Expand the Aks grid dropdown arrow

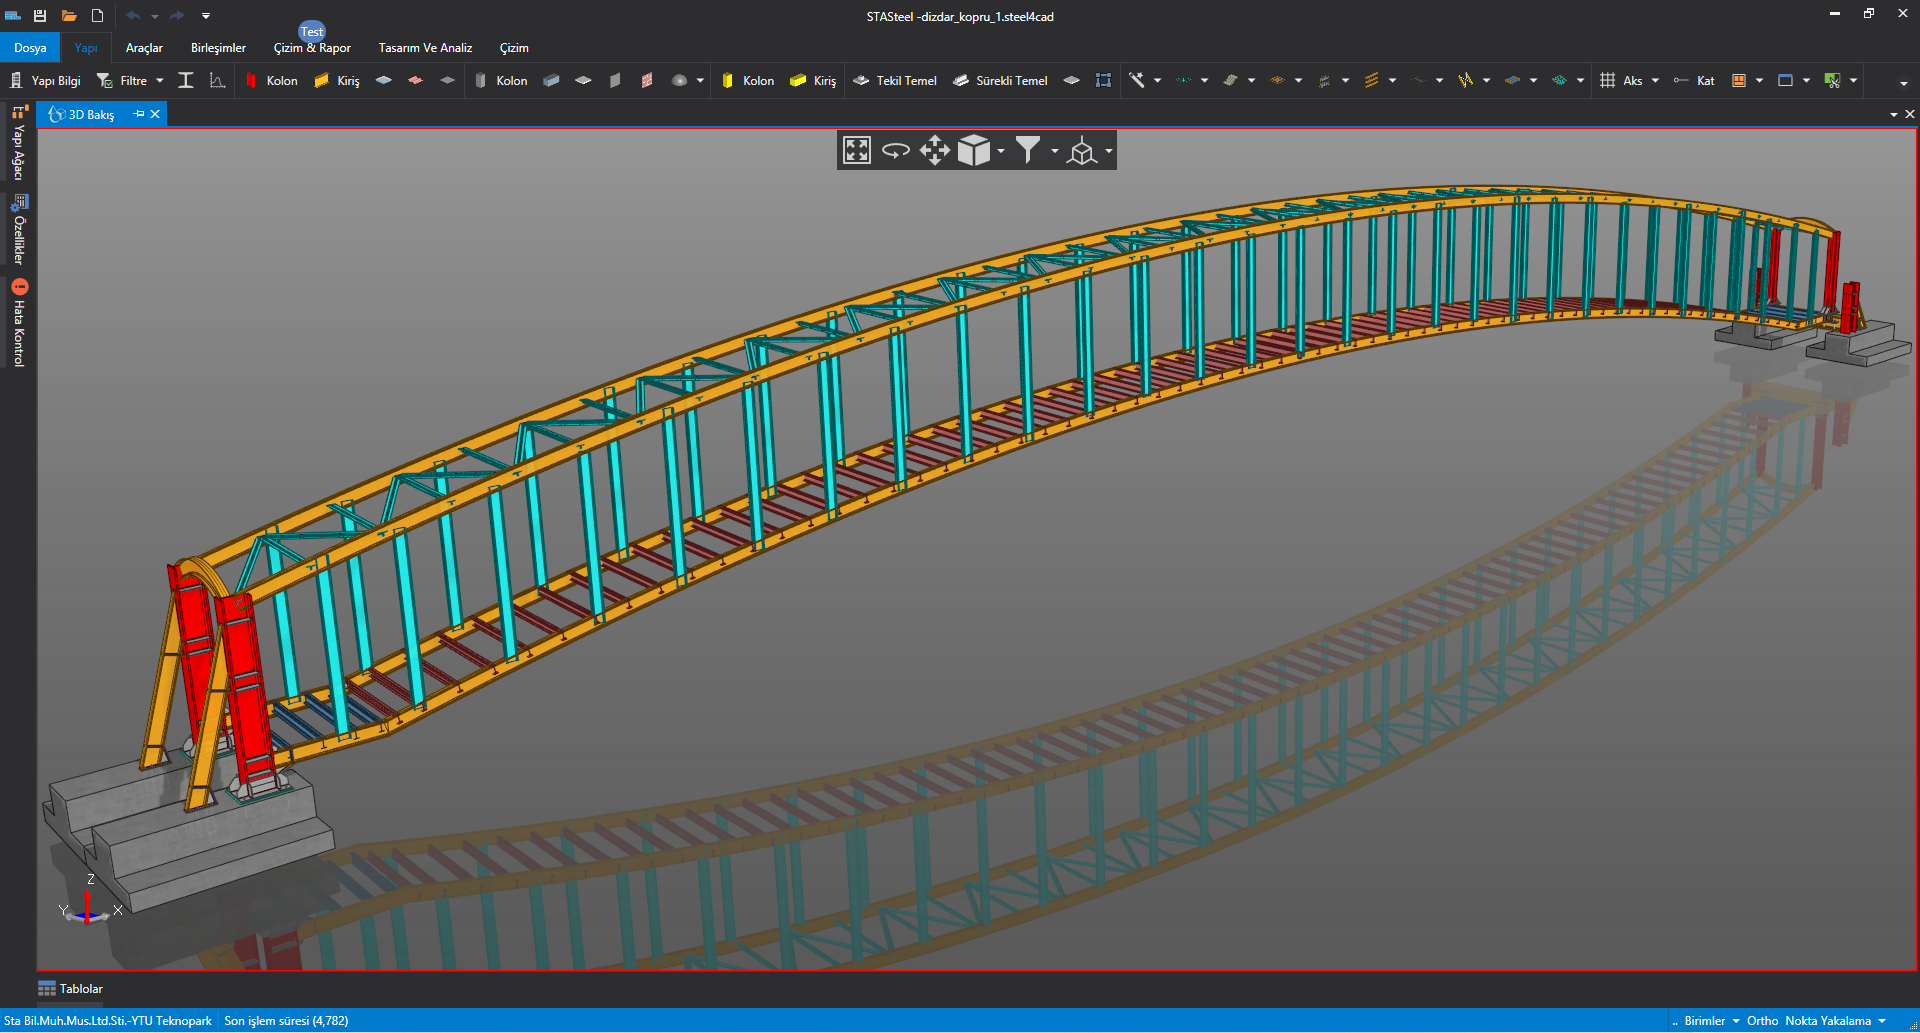coord(1655,81)
